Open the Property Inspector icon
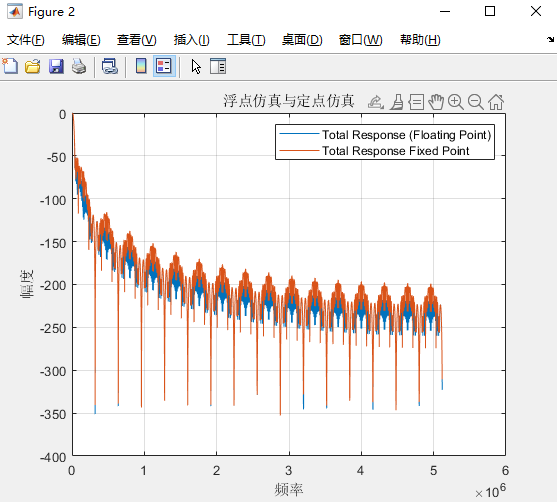The image size is (557, 502). pos(218,66)
